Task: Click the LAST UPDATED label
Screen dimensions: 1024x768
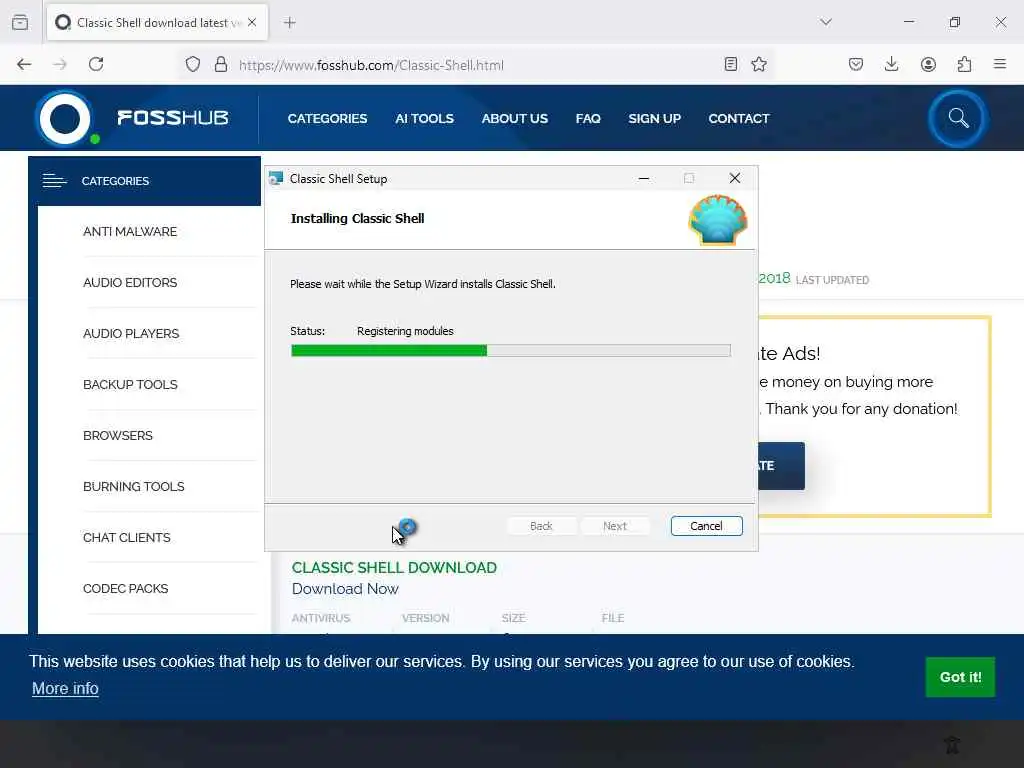Action: tap(832, 280)
